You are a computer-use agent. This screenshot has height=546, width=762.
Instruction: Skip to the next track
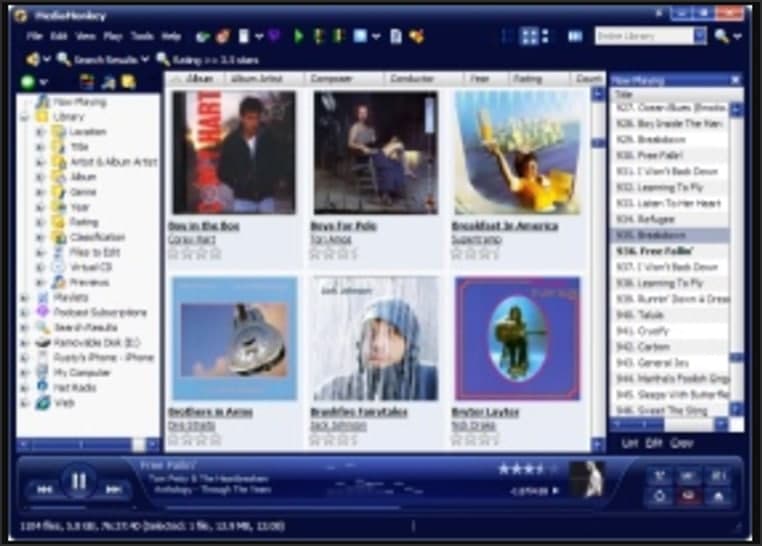point(114,489)
